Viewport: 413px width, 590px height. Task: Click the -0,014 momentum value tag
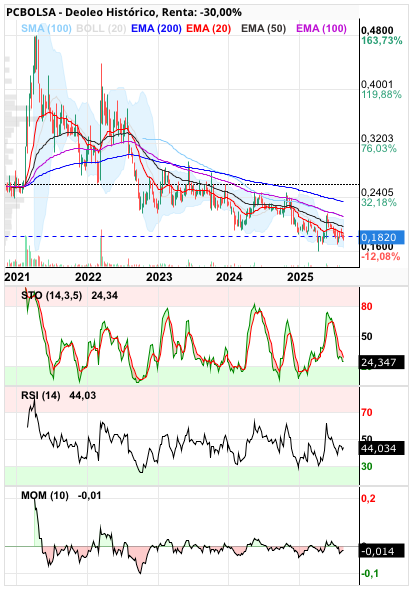tap(382, 551)
